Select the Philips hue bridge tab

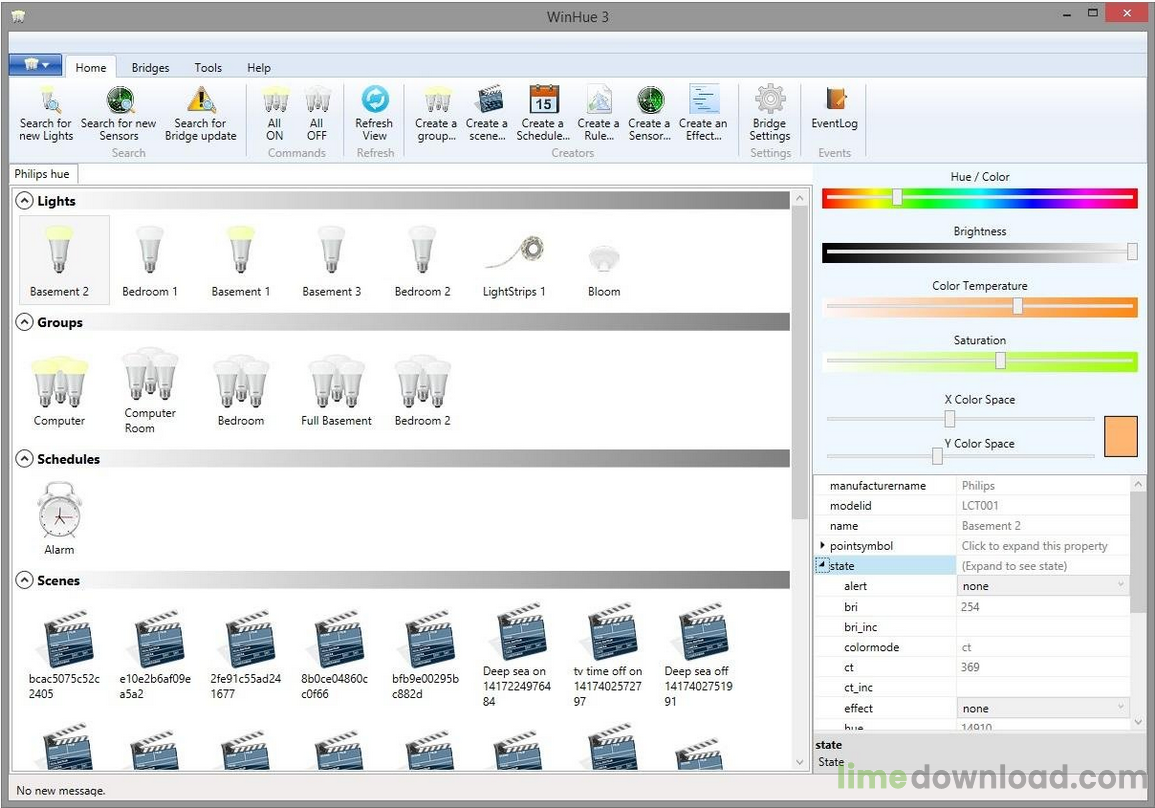(42, 174)
